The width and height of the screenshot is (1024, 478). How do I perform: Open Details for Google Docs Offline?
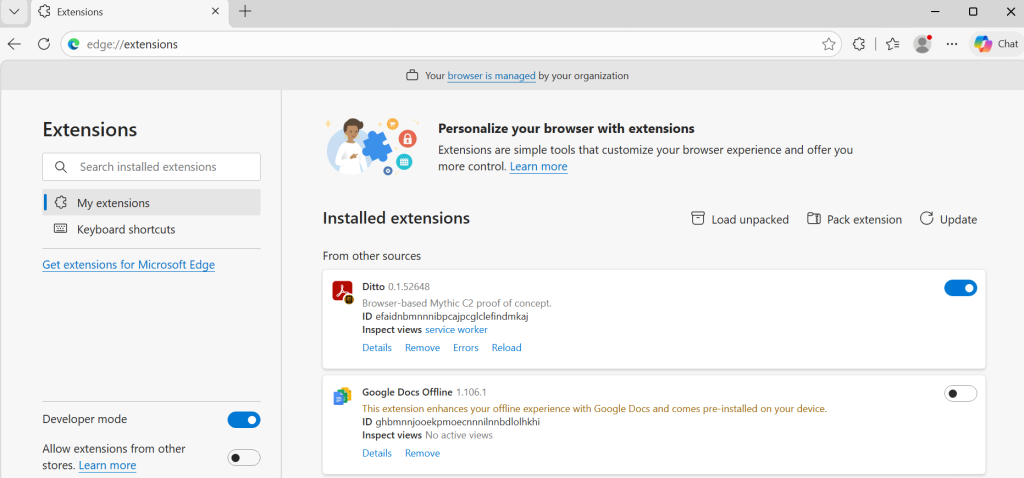(x=377, y=453)
